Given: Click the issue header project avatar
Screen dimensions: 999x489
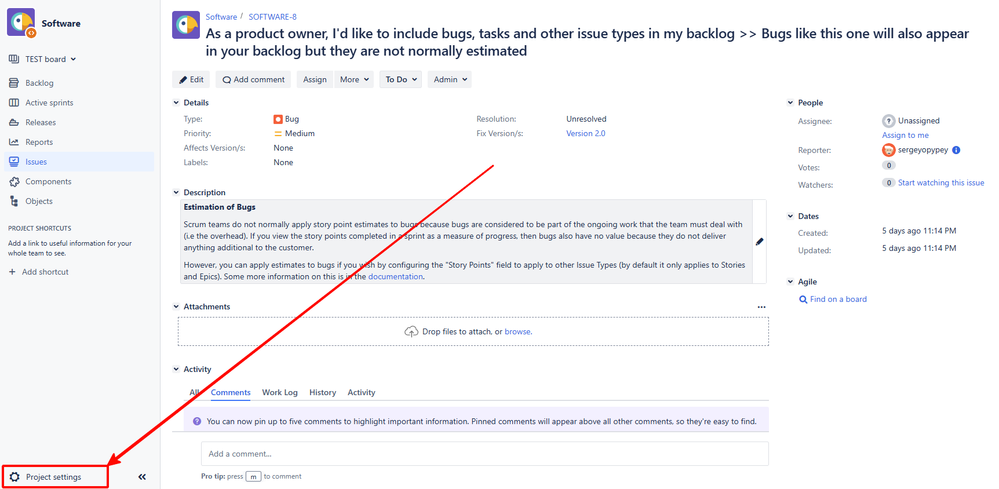Looking at the screenshot, I should click(x=186, y=25).
